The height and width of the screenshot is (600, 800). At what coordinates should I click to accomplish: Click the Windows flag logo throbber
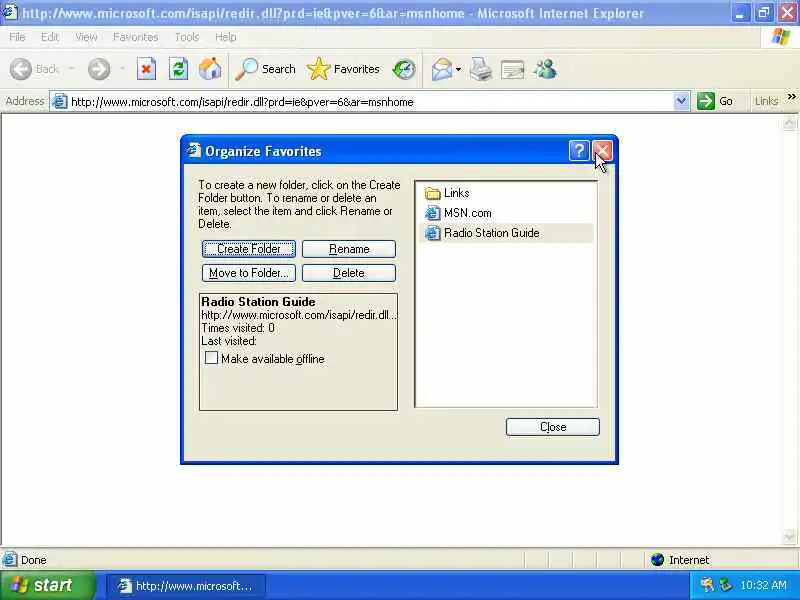tap(780, 37)
